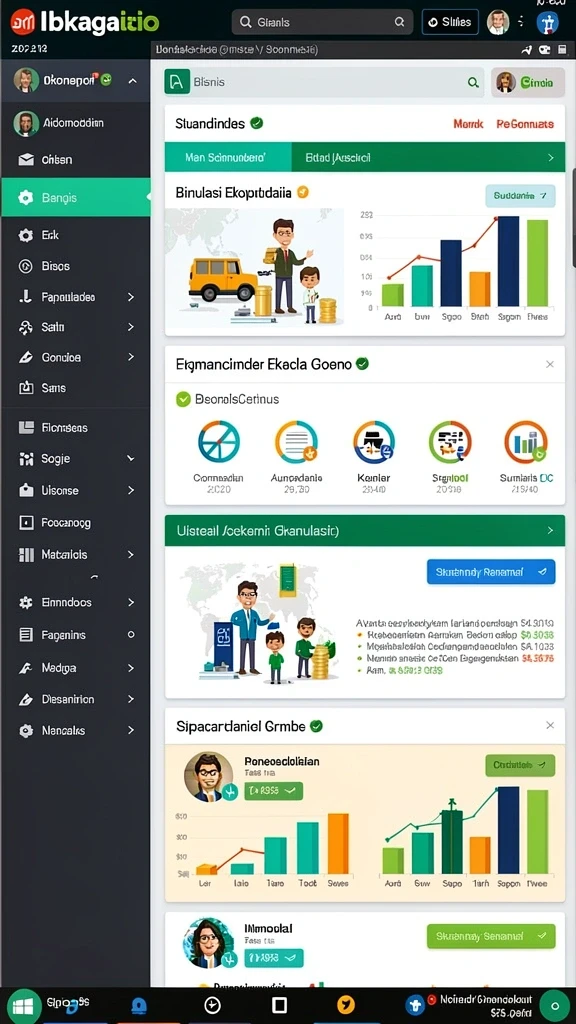The height and width of the screenshot is (1024, 576).
Task: Toggle the BeonalsCetinus green checkmark
Action: tap(184, 399)
